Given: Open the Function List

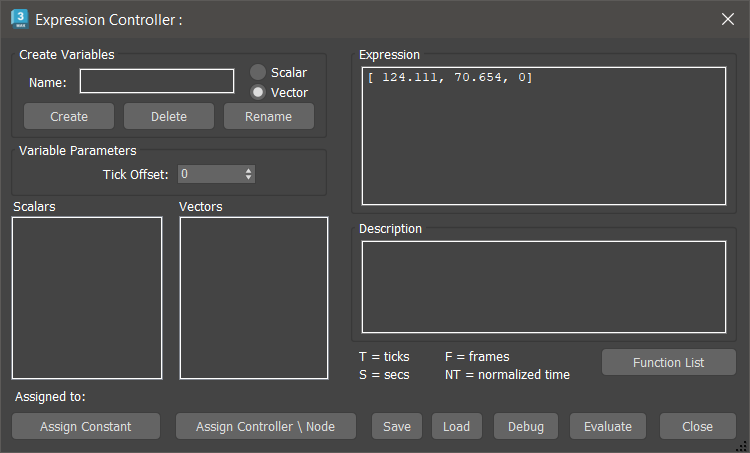Looking at the screenshot, I should click(x=668, y=362).
